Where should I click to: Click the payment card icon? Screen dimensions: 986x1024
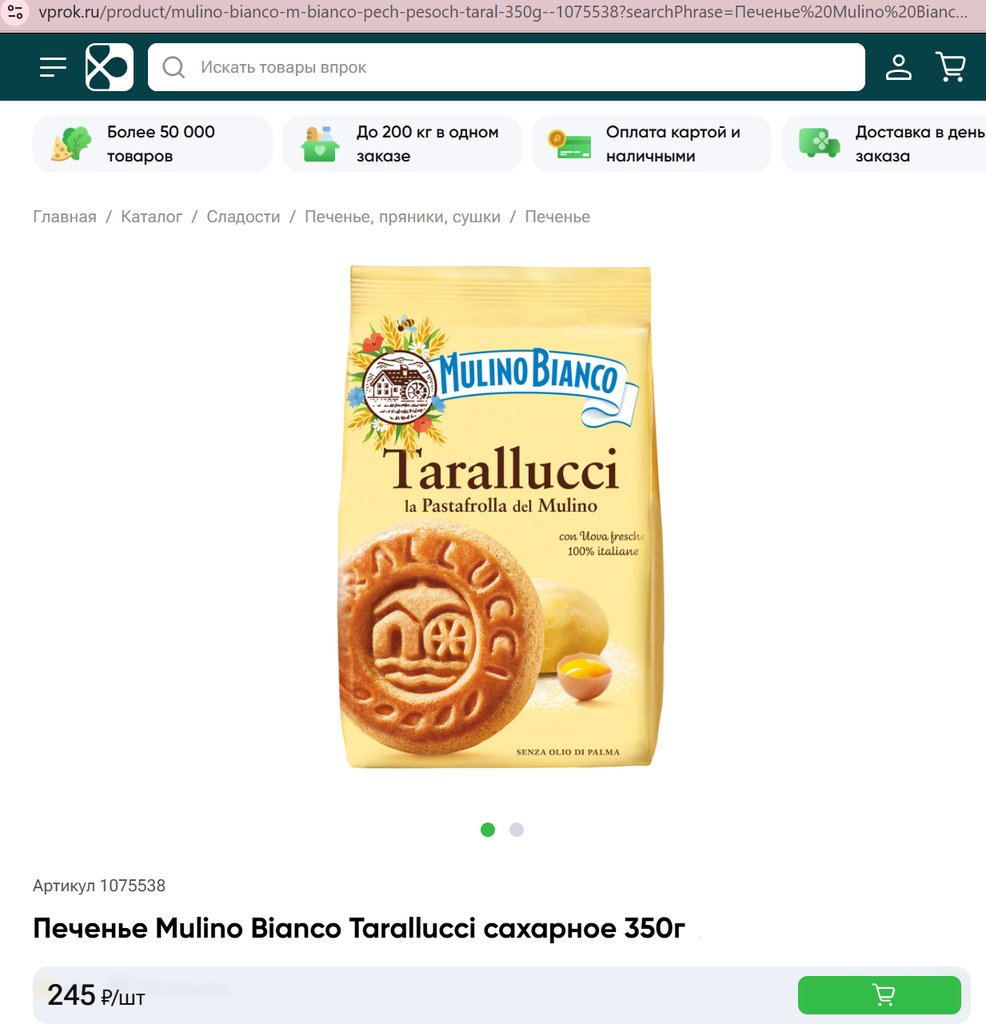(569, 144)
